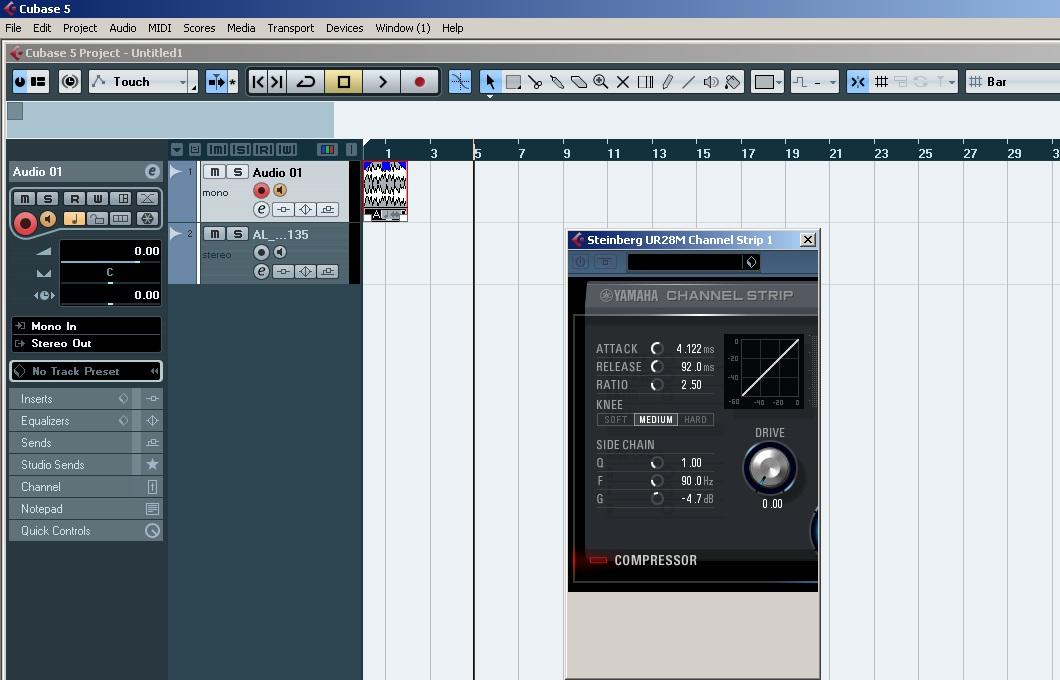Toggle Read automation in Inspector
1060x680 pixels.
tap(74, 198)
